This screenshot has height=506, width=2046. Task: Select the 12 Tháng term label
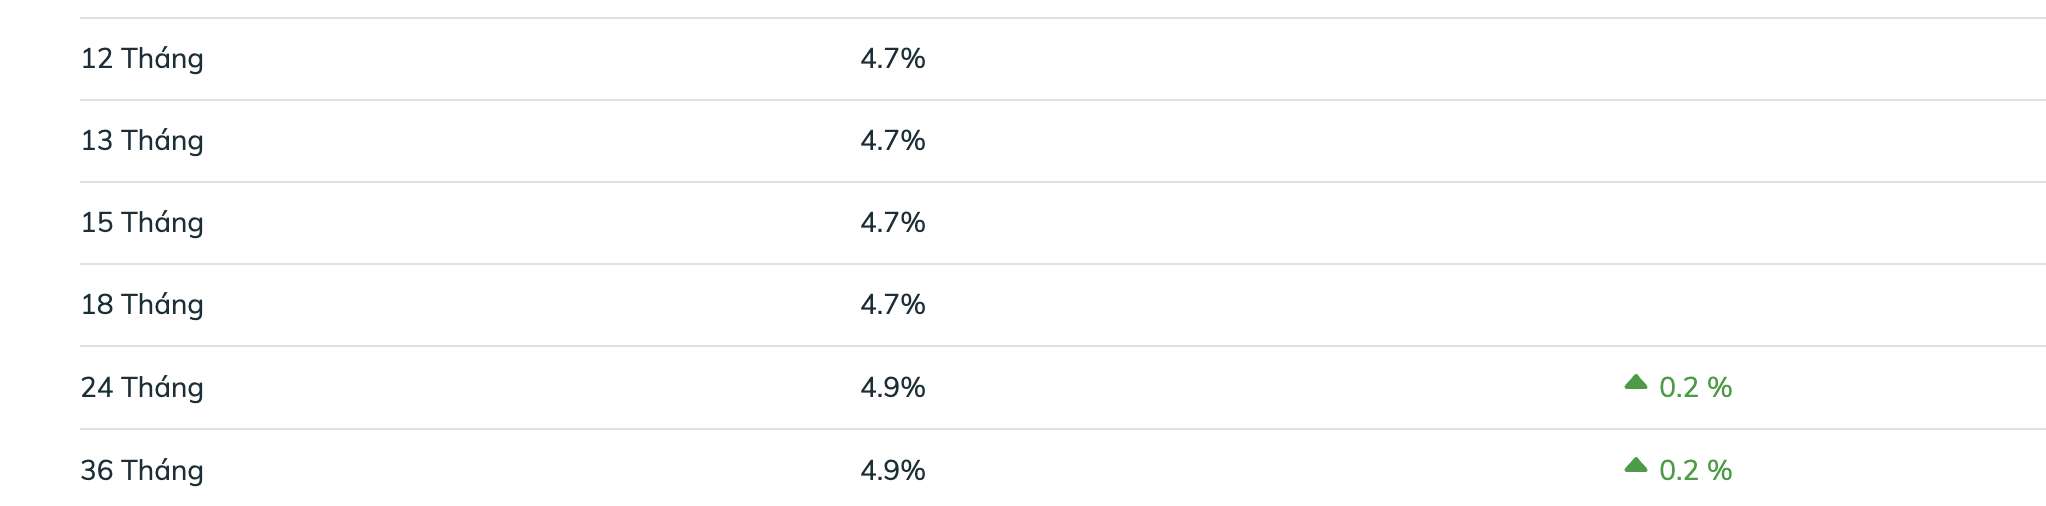(142, 59)
